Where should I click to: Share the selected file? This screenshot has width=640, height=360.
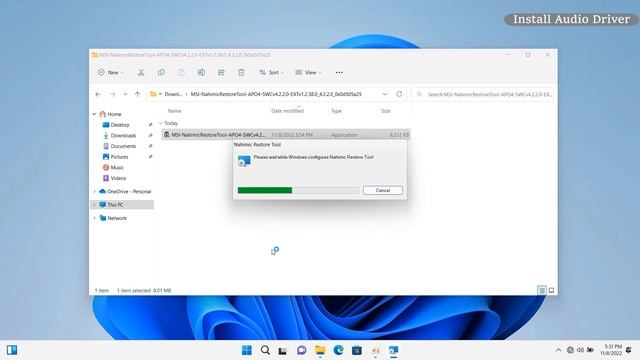pyautogui.click(x=221, y=72)
